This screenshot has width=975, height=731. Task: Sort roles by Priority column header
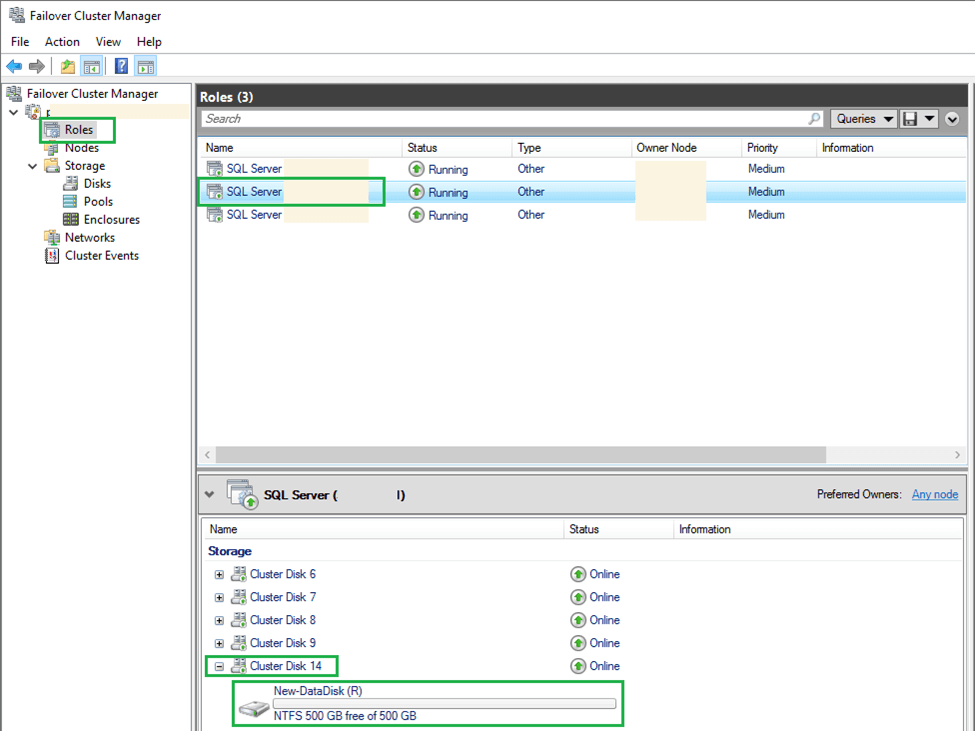[x=780, y=148]
